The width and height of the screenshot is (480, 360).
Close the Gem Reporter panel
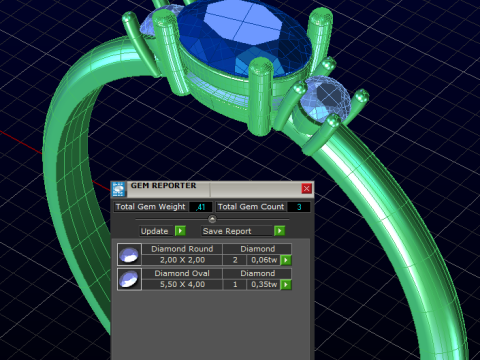pyautogui.click(x=306, y=189)
